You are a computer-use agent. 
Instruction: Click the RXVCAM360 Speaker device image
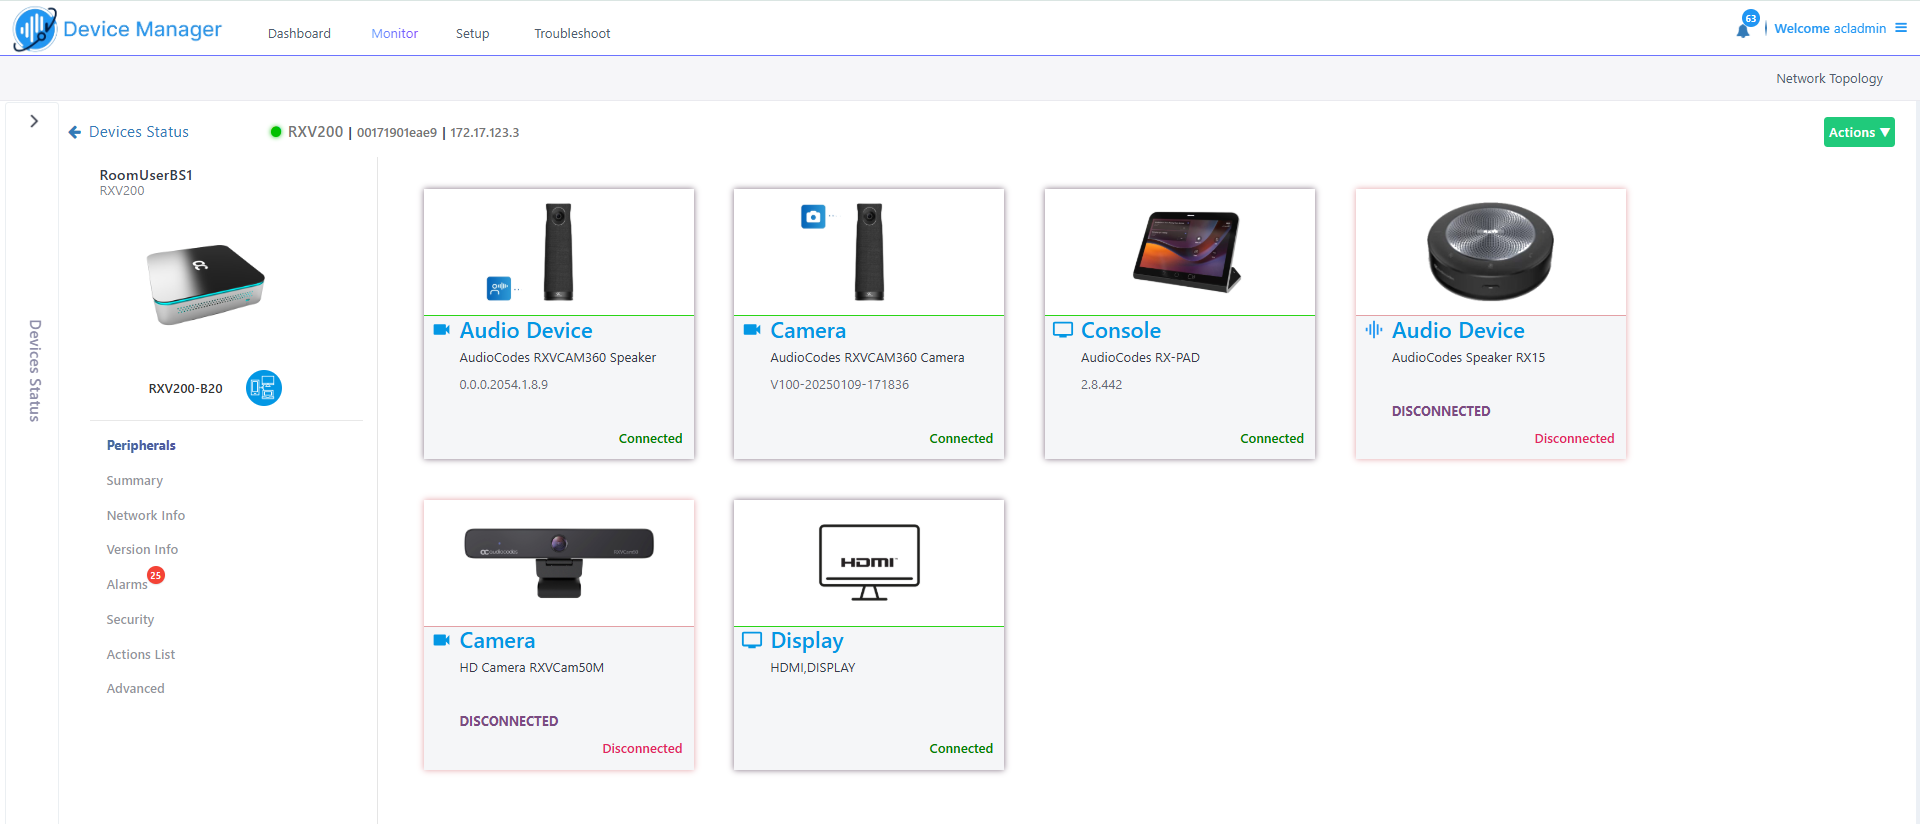click(558, 252)
